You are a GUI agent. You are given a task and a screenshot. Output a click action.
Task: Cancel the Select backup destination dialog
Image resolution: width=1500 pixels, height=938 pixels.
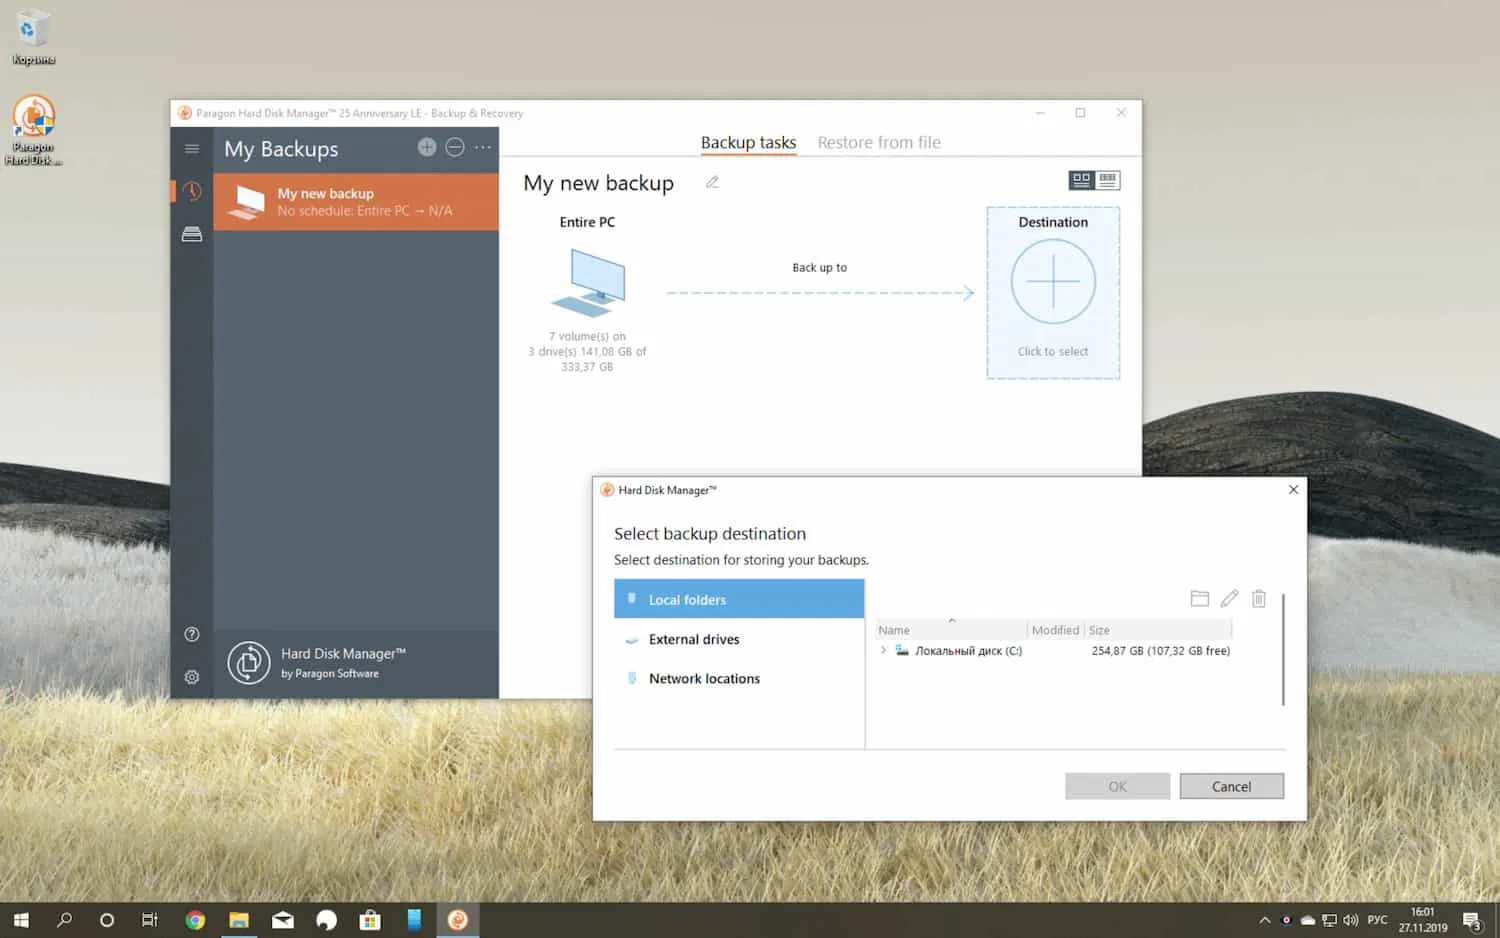click(1231, 786)
